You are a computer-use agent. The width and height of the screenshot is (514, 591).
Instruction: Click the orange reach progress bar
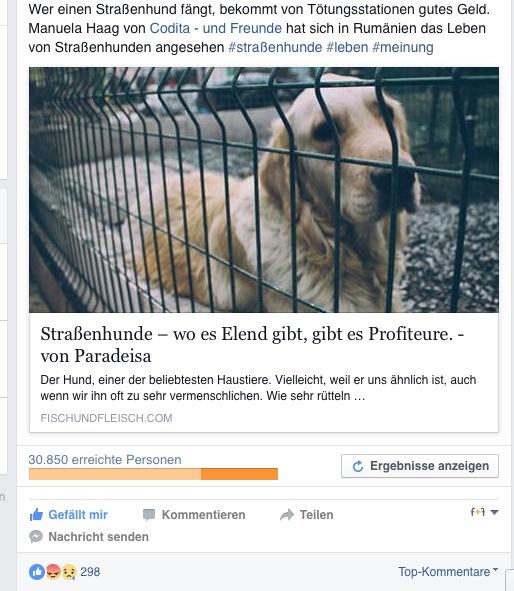[153, 474]
